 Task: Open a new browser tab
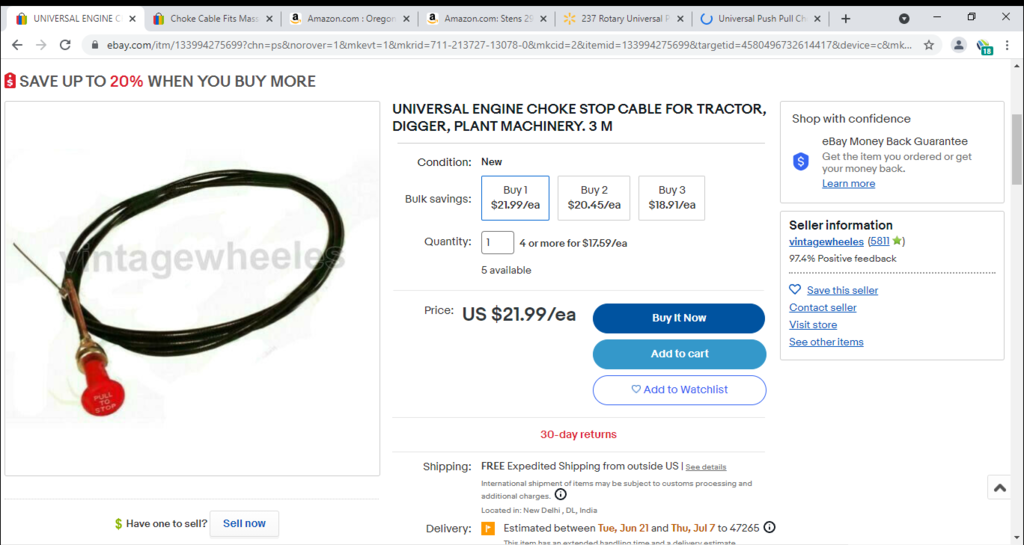tap(846, 19)
